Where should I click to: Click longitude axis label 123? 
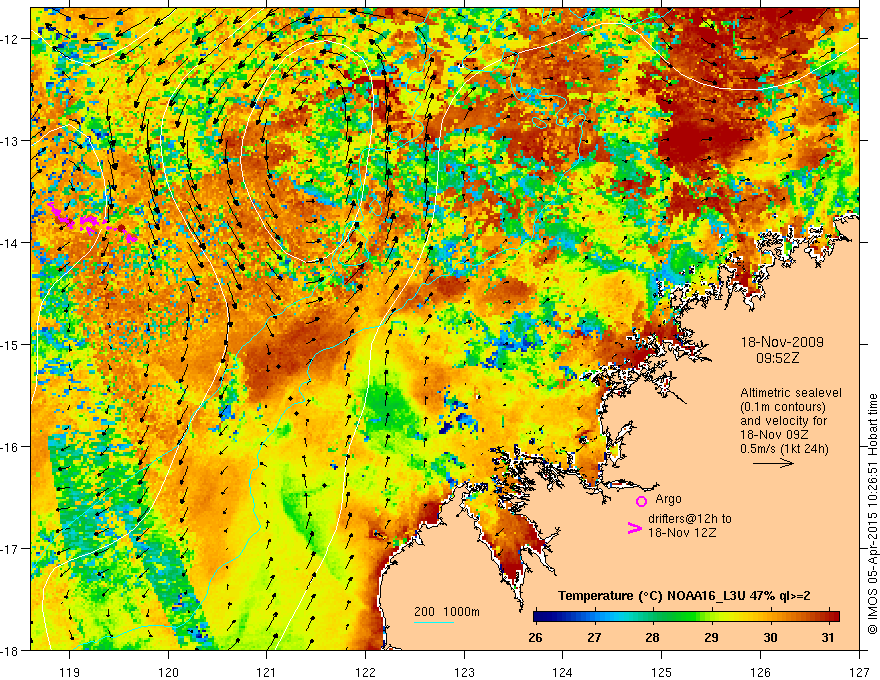click(464, 672)
